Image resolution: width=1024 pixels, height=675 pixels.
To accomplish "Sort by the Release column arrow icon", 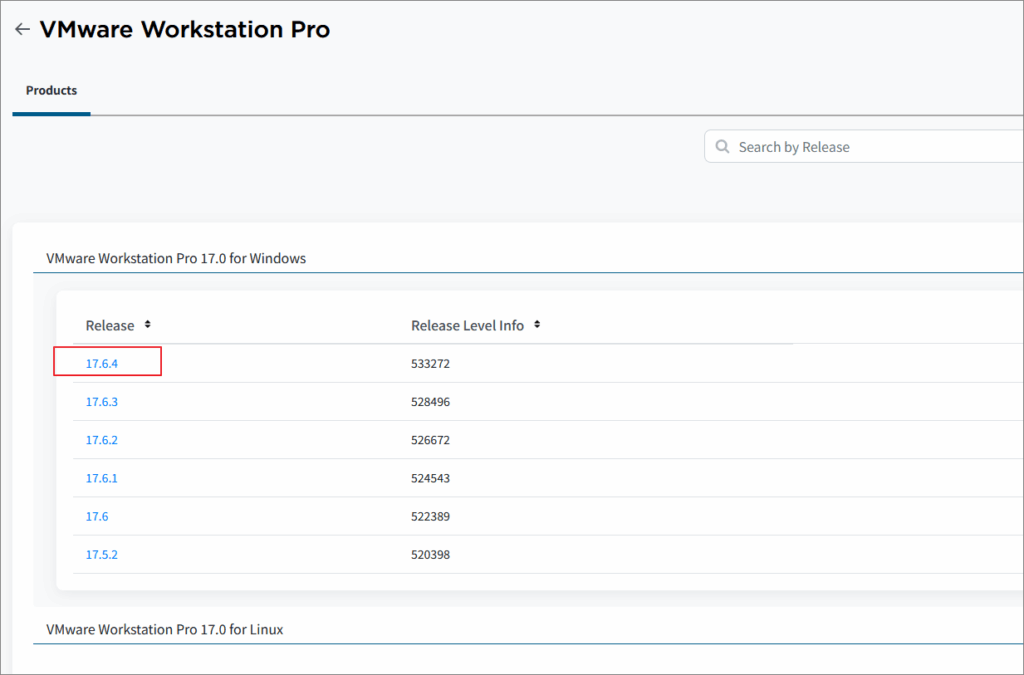I will click(x=148, y=325).
